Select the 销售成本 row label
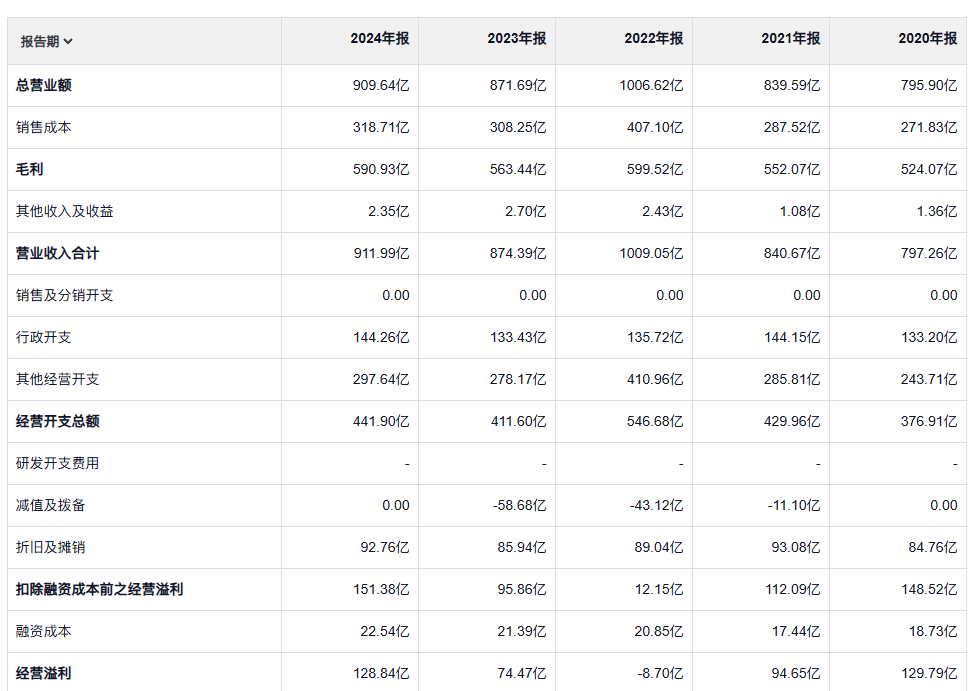 (44, 127)
